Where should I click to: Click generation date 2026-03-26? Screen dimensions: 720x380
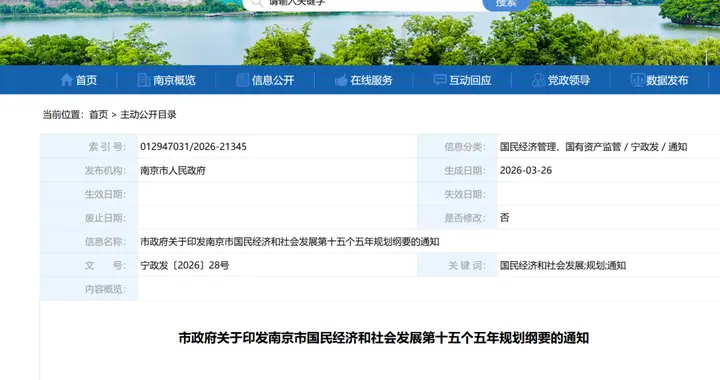(526, 170)
